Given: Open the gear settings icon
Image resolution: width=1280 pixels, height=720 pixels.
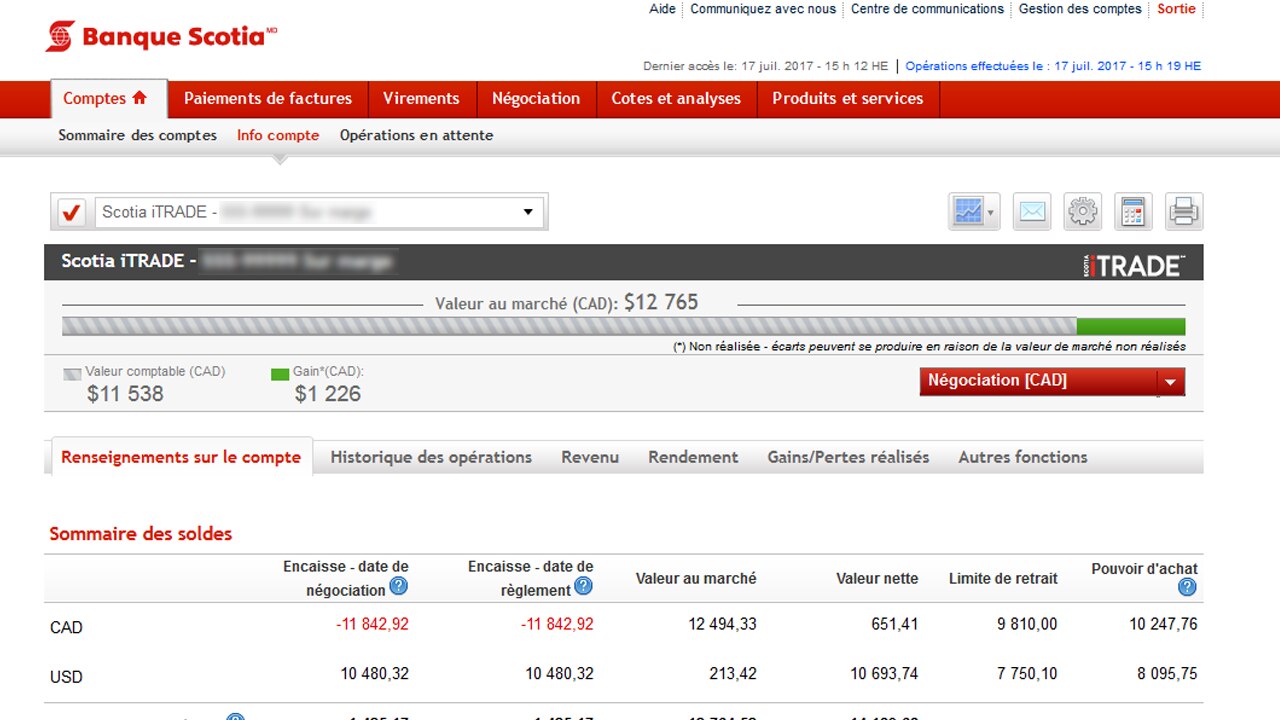Looking at the screenshot, I should pyautogui.click(x=1083, y=212).
